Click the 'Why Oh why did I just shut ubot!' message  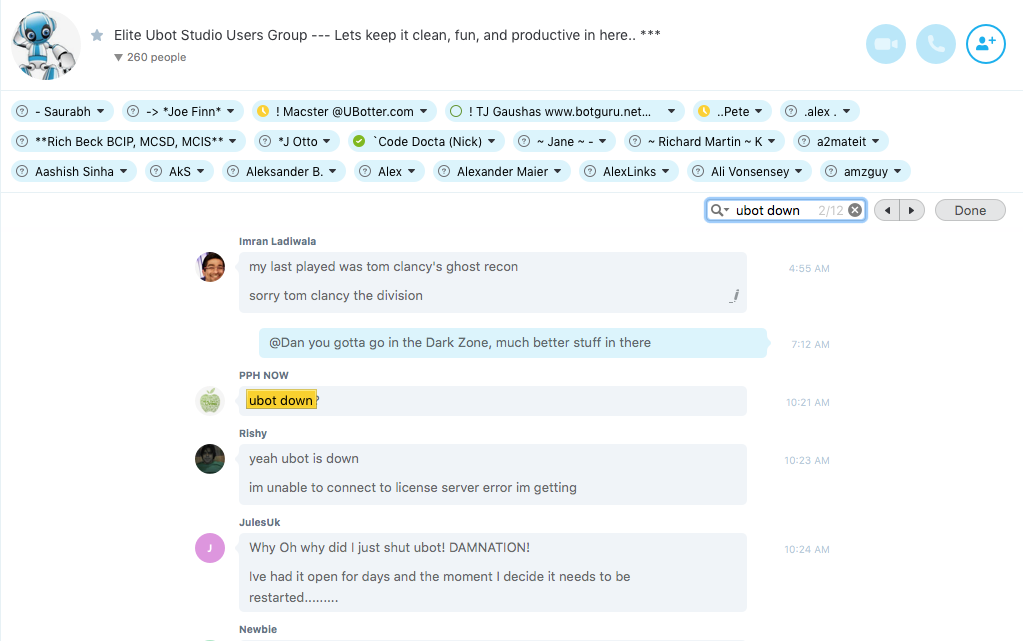tap(389, 548)
